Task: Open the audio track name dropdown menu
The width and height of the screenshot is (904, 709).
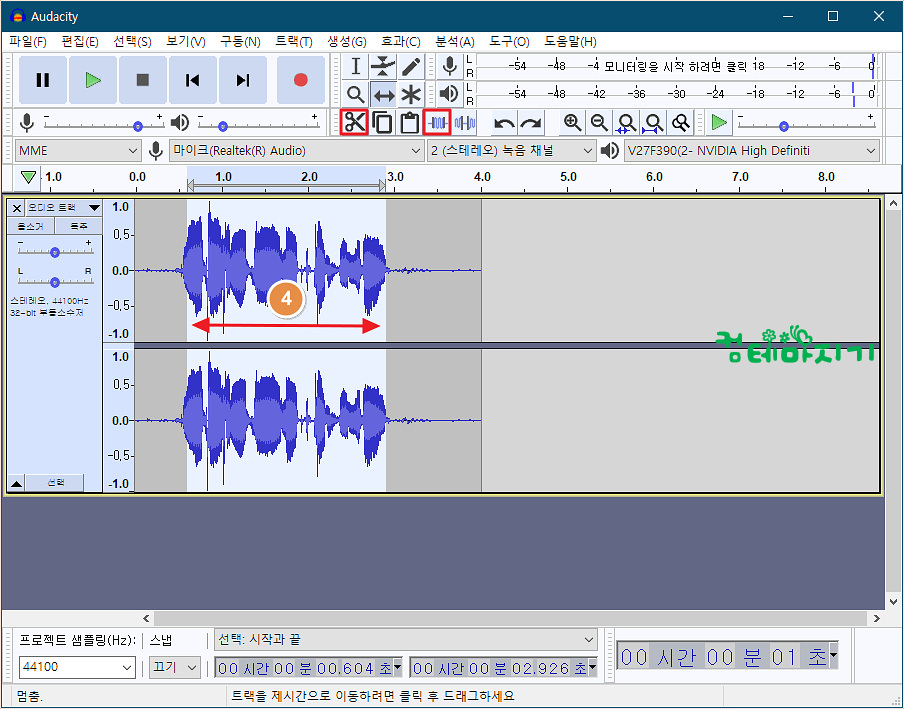Action: 64,208
